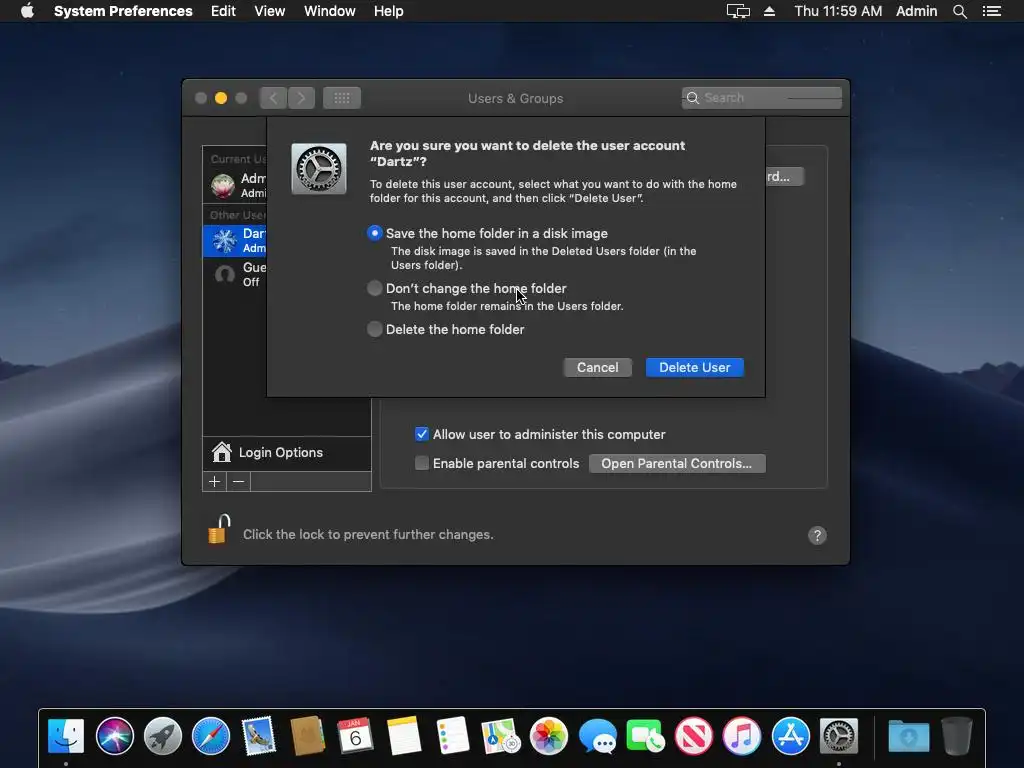Open Reminders from the Dock
1024x768 pixels.
click(x=452, y=736)
